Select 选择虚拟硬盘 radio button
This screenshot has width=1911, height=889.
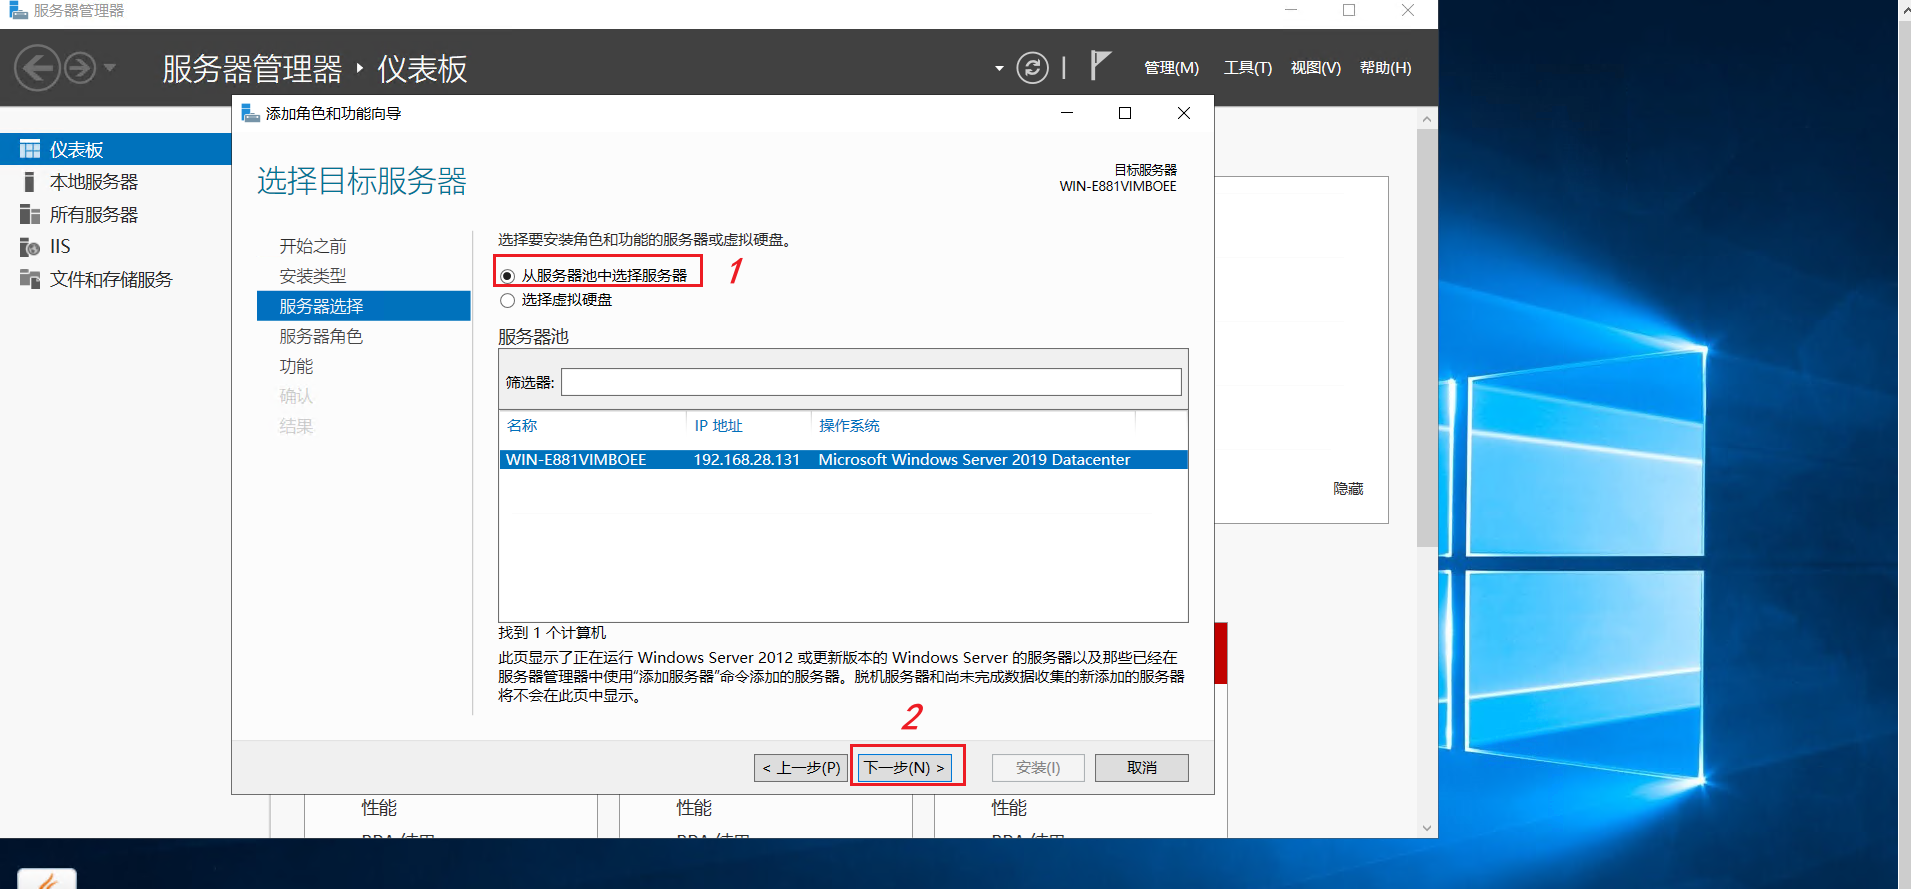(508, 300)
